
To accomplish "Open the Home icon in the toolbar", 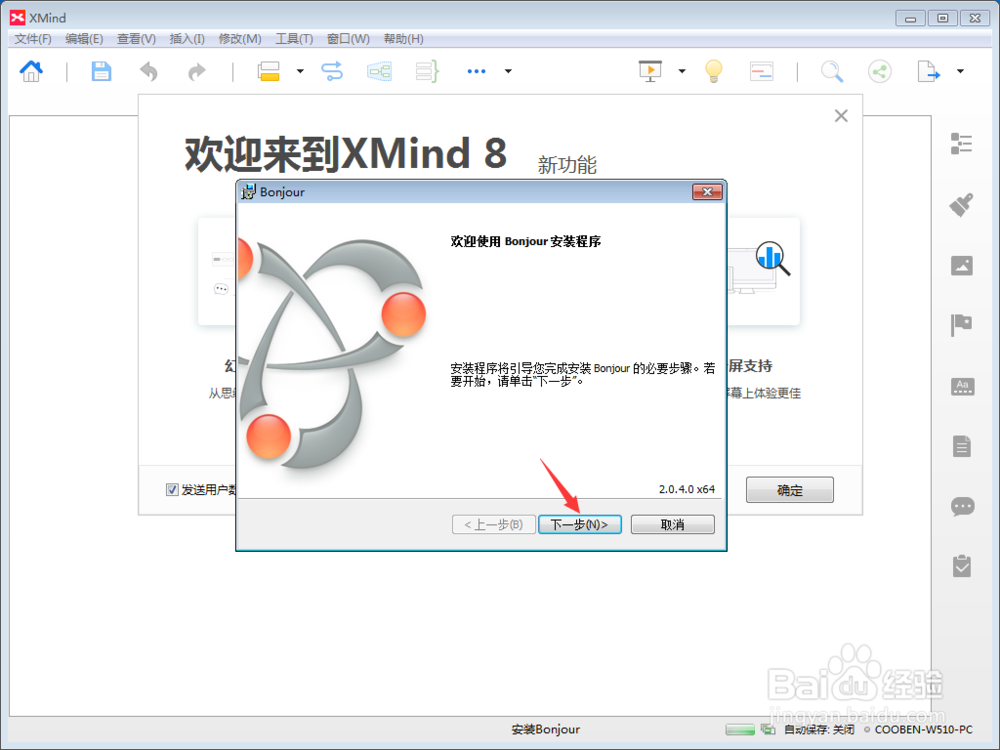I will (31, 71).
